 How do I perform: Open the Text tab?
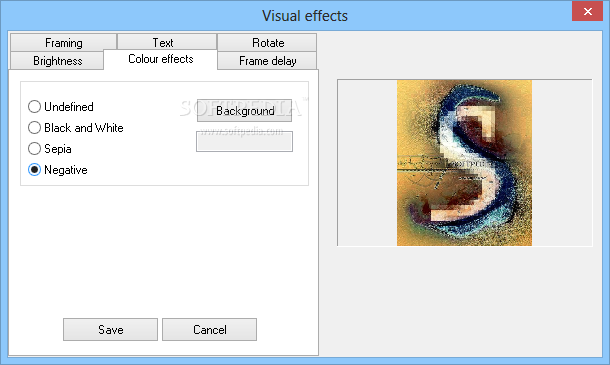[x=167, y=42]
